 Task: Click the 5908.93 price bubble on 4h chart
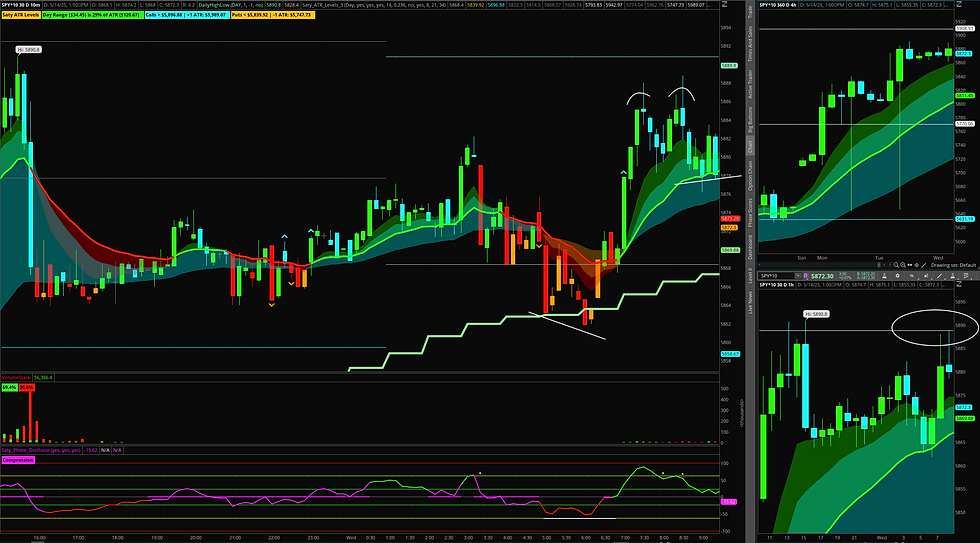pyautogui.click(x=964, y=28)
